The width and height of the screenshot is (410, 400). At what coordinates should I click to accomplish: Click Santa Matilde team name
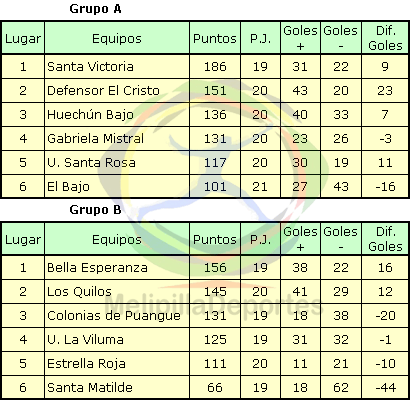90,388
